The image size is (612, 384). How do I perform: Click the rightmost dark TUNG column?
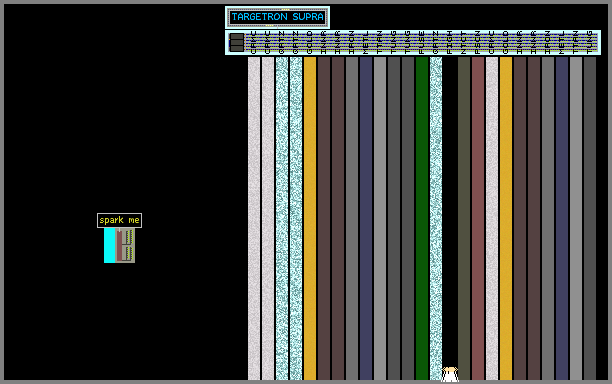[590, 218]
